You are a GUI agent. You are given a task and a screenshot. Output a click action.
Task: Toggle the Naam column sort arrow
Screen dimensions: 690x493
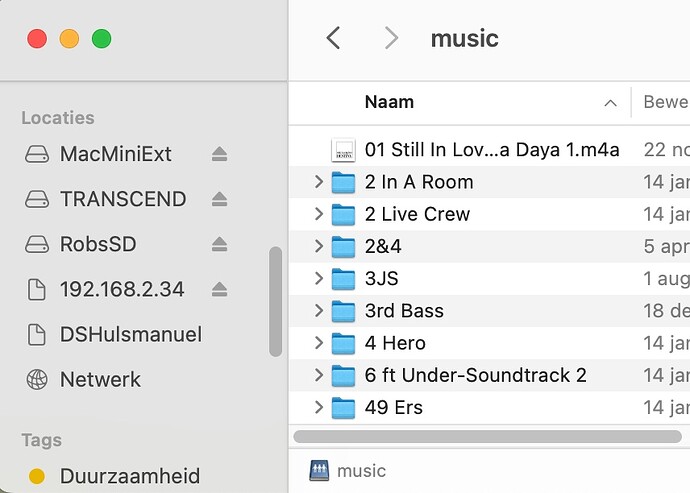click(610, 103)
